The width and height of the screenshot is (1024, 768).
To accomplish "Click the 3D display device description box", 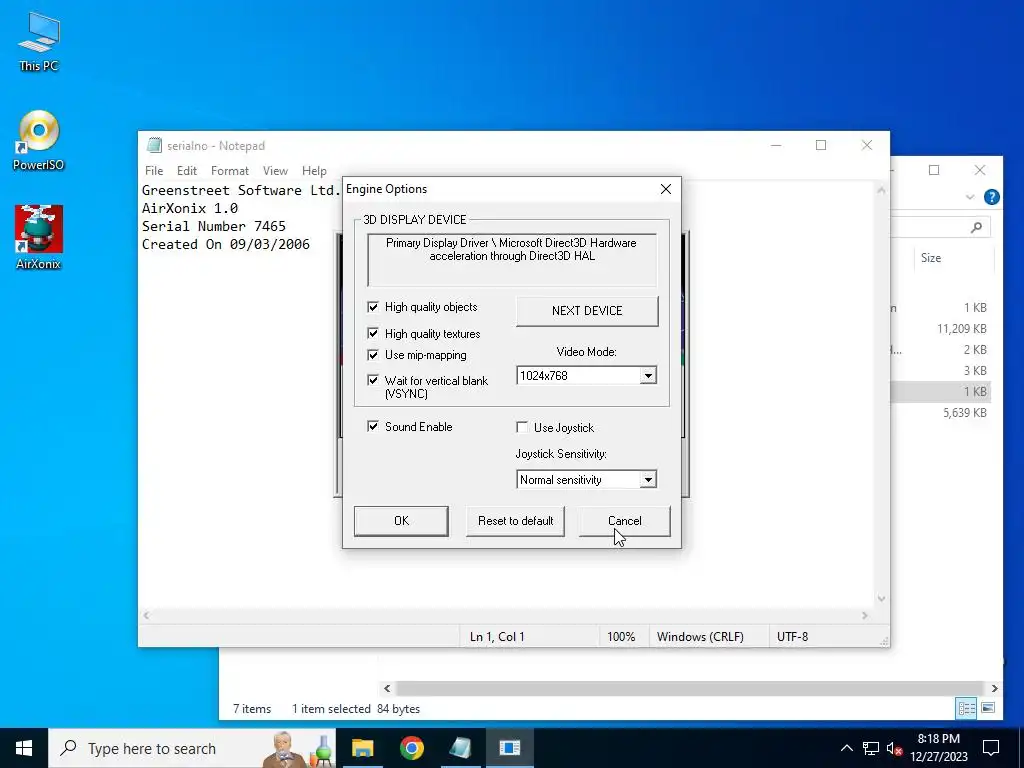I will [512, 260].
